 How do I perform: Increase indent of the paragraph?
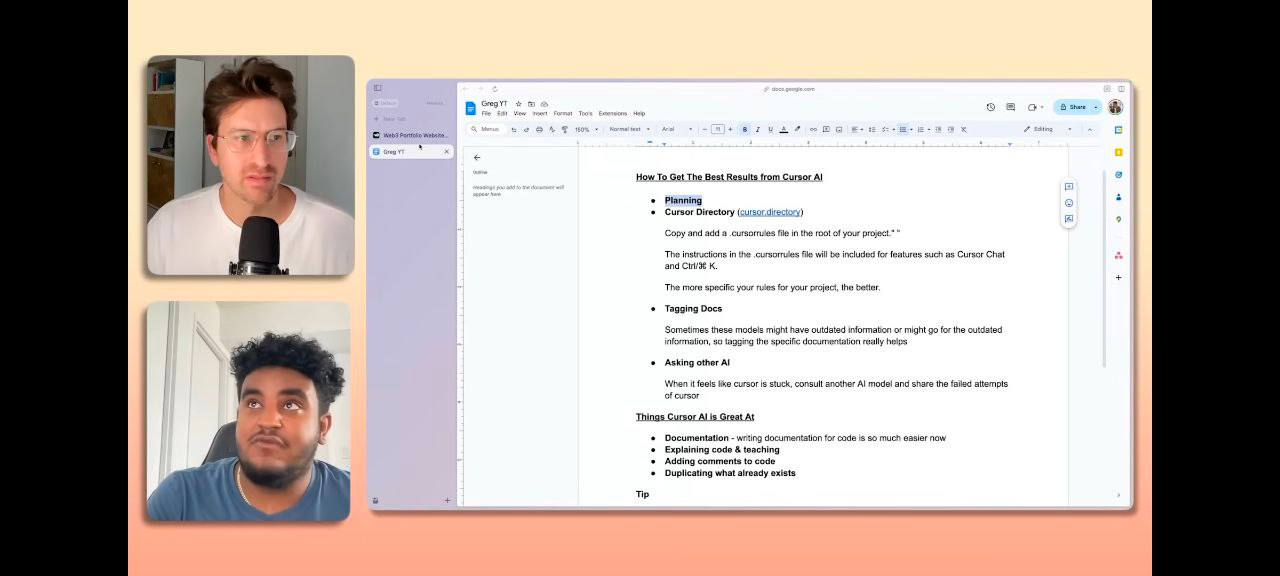pyautogui.click(x=951, y=129)
